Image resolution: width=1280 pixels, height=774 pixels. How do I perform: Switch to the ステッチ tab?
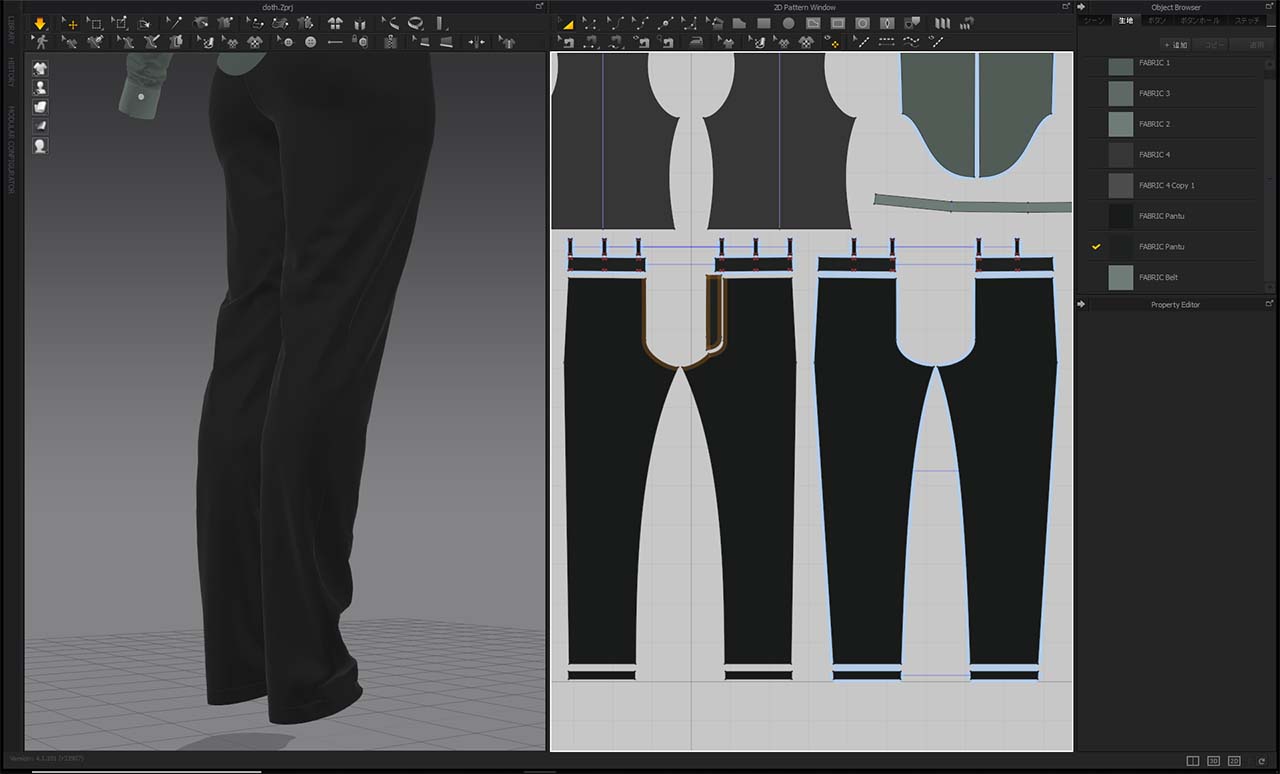coord(1247,20)
